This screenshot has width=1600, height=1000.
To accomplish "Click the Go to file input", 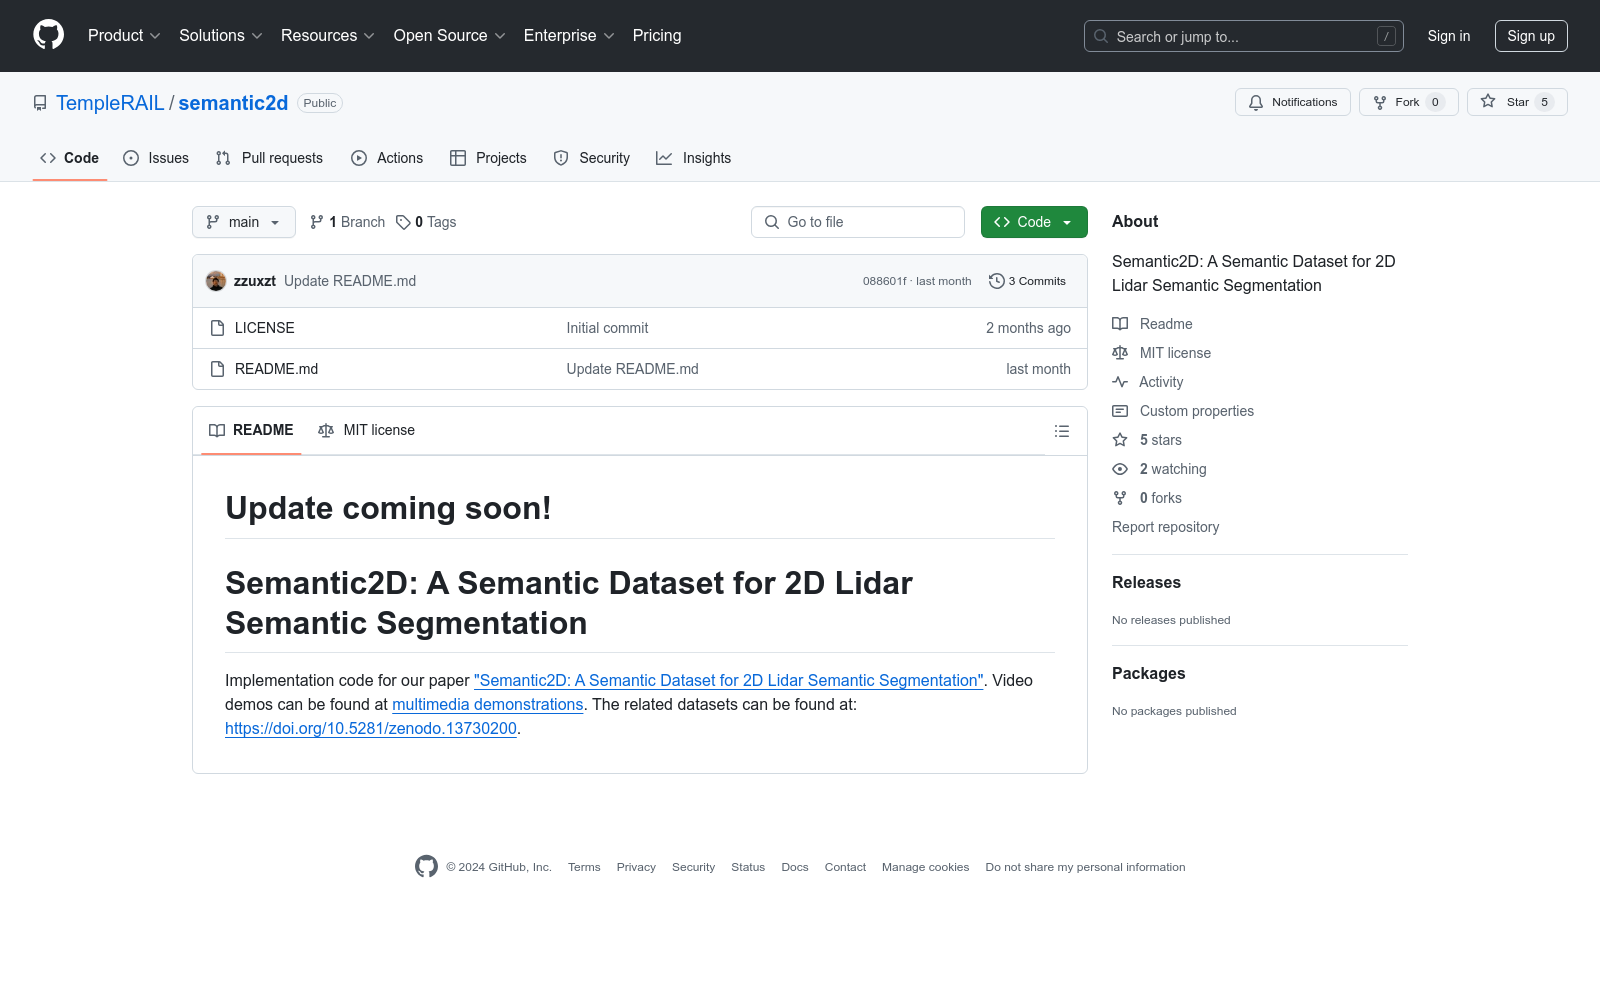I will point(858,222).
